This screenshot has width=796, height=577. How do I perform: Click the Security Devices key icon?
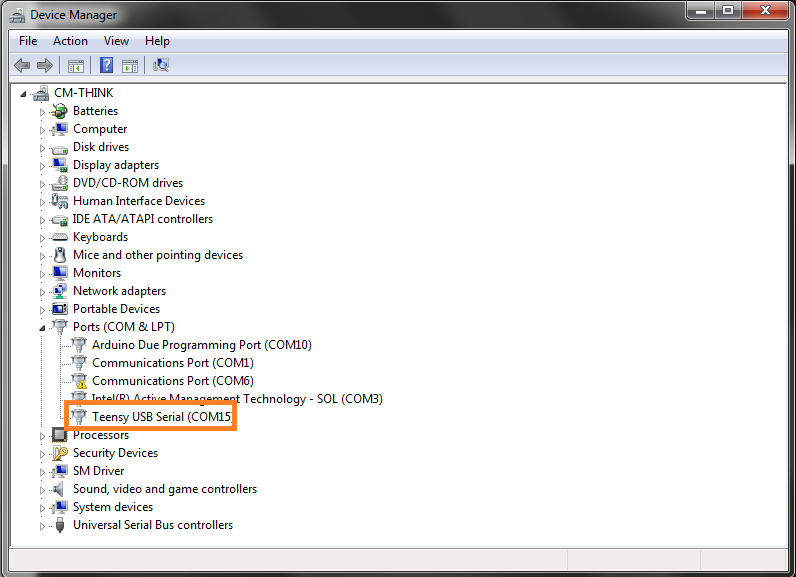click(60, 453)
